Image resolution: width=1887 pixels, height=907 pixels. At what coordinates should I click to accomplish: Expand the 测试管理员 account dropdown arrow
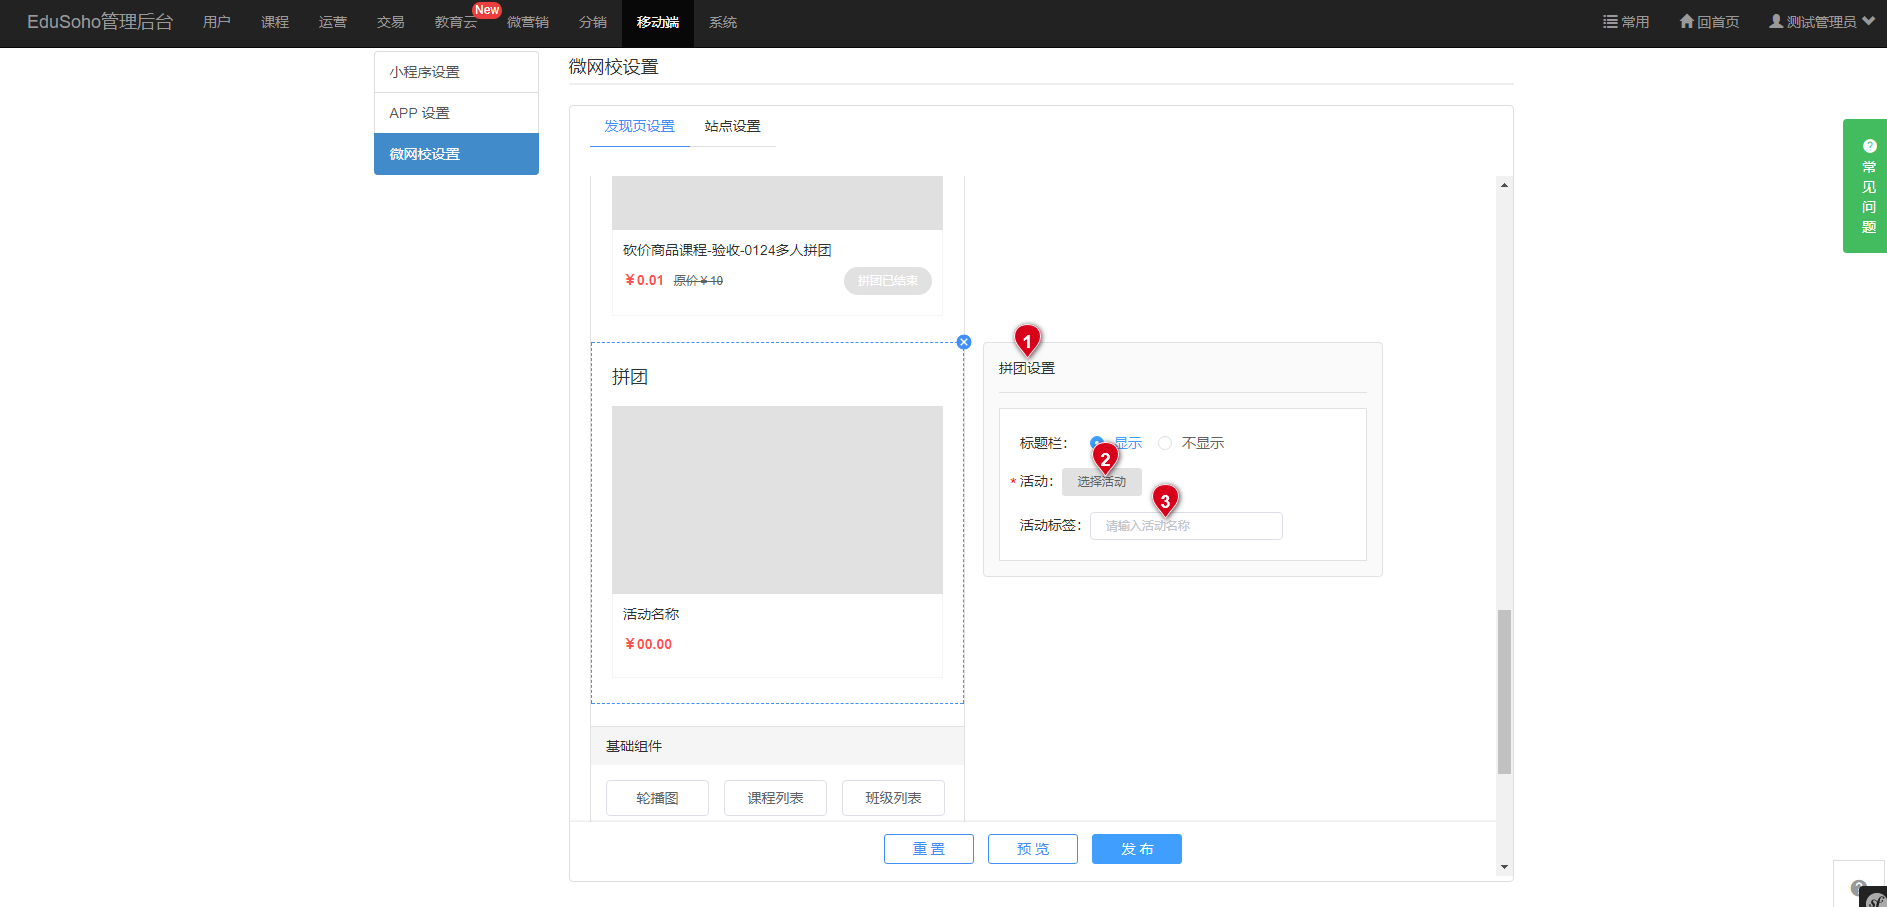[1868, 21]
